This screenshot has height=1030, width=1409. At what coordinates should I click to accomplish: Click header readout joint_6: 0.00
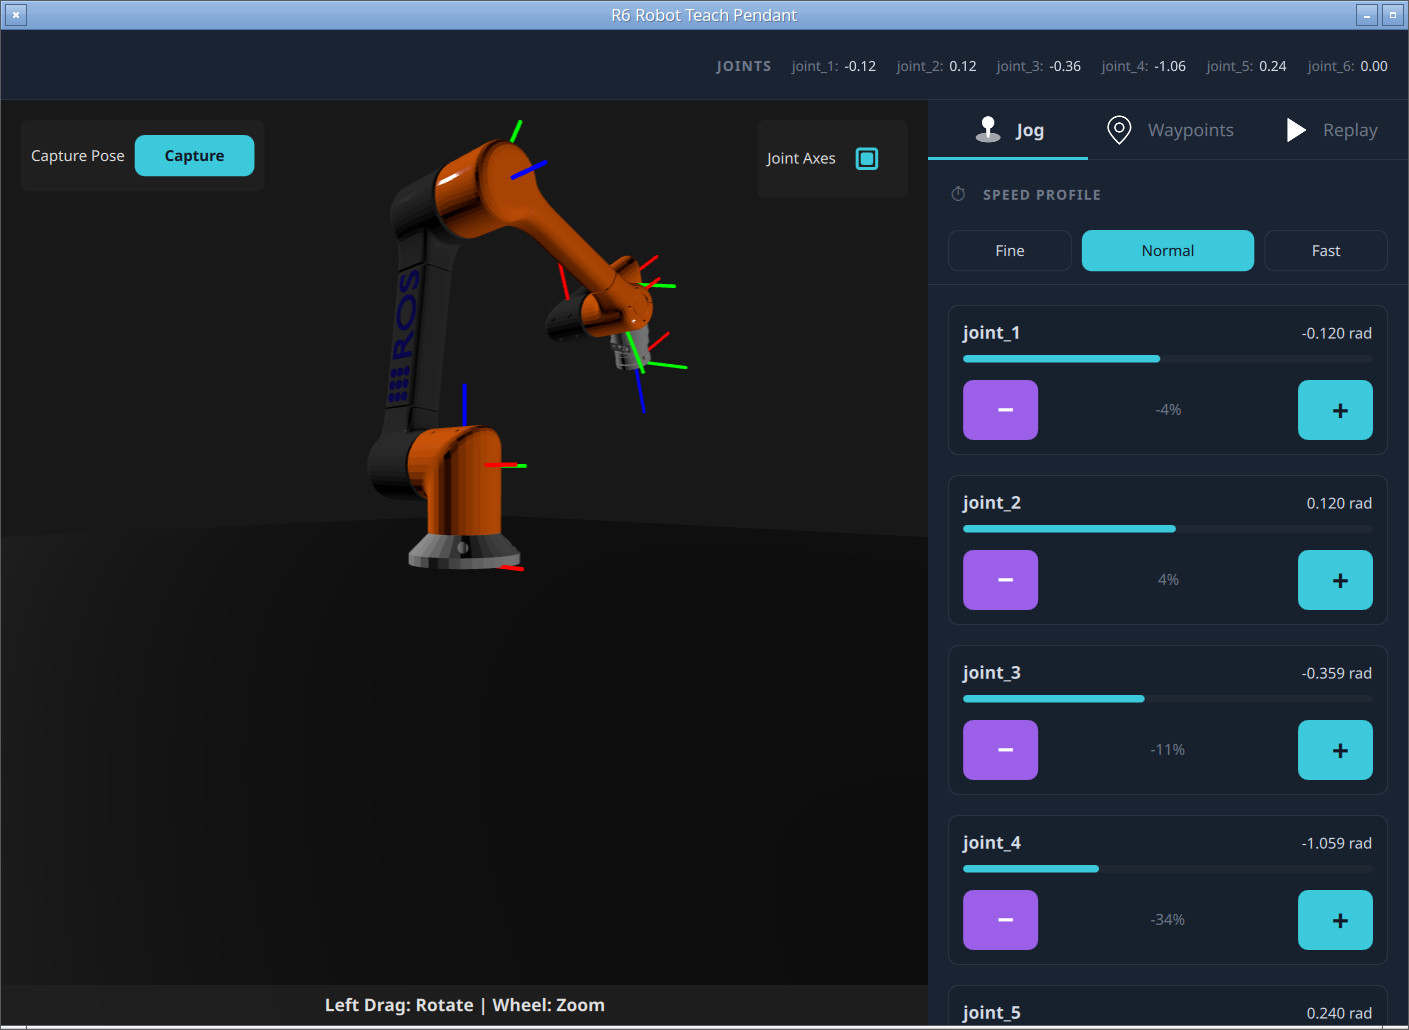point(1347,66)
